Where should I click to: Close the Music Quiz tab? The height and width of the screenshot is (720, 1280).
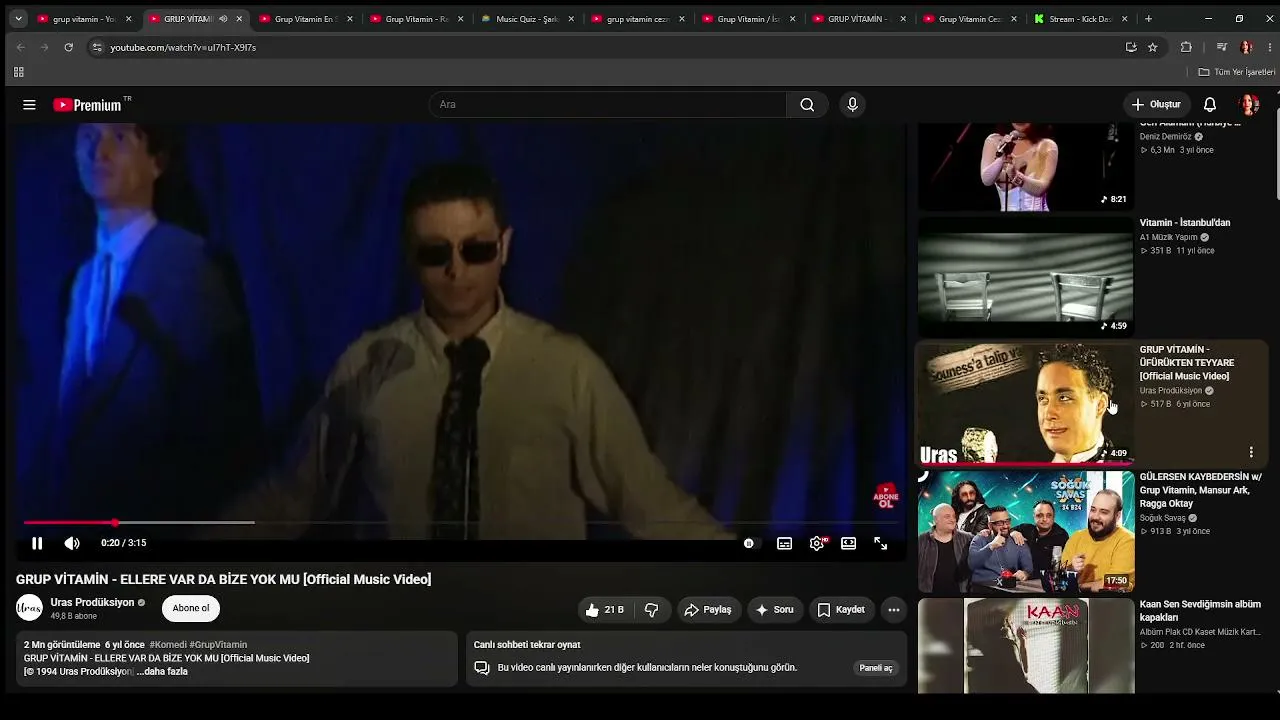click(571, 19)
